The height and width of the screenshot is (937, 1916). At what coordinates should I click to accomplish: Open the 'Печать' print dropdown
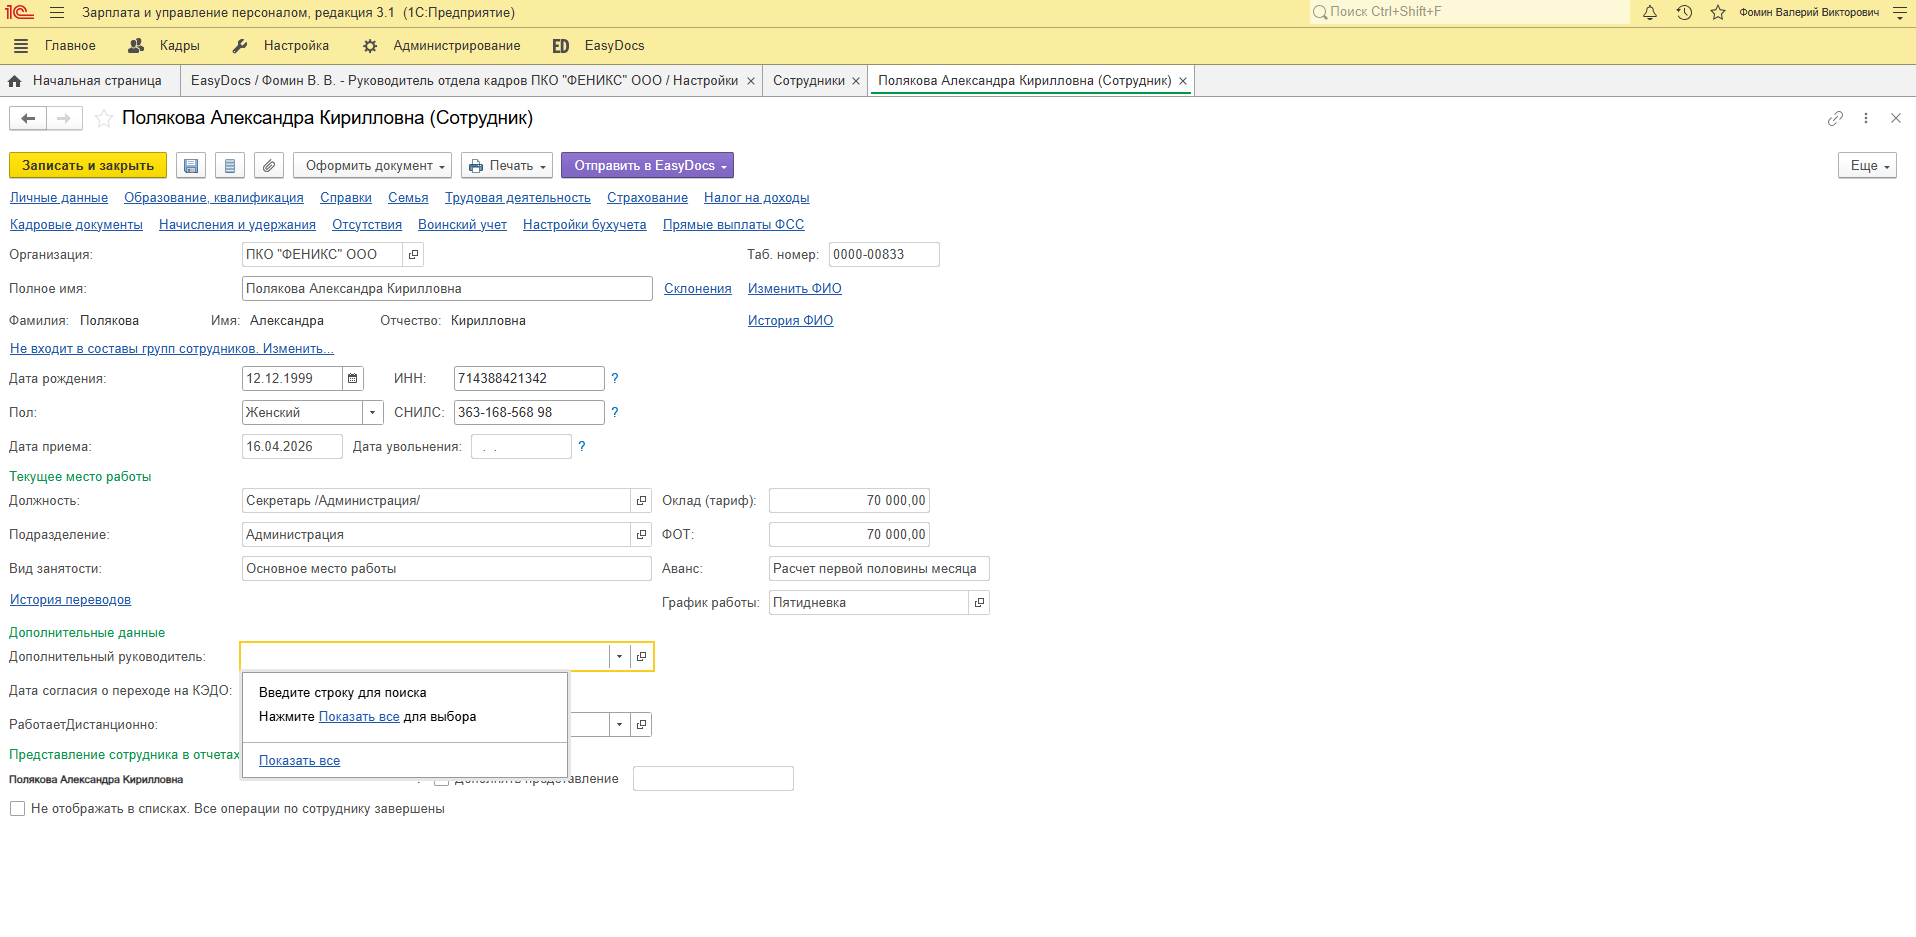click(x=507, y=166)
